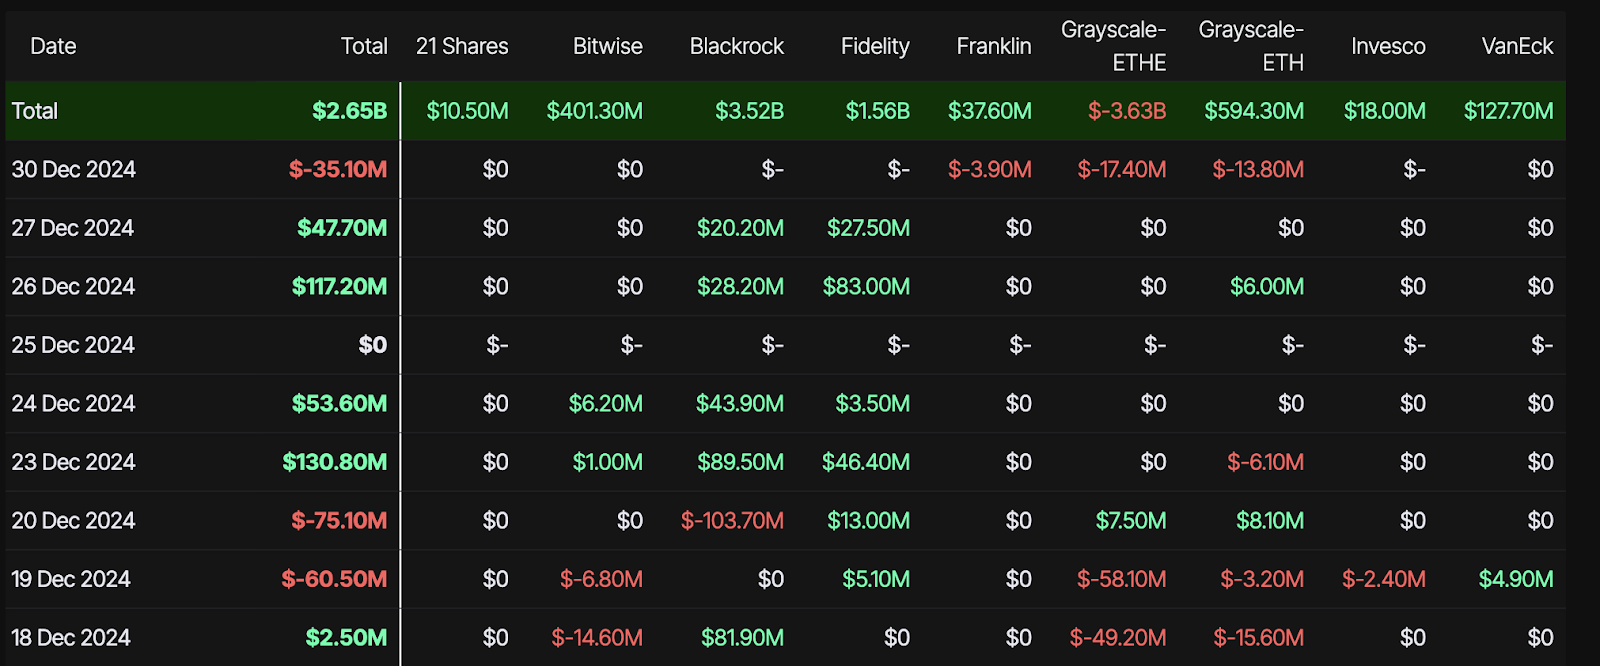
Task: Click the Bitwise column header
Action: (x=608, y=46)
